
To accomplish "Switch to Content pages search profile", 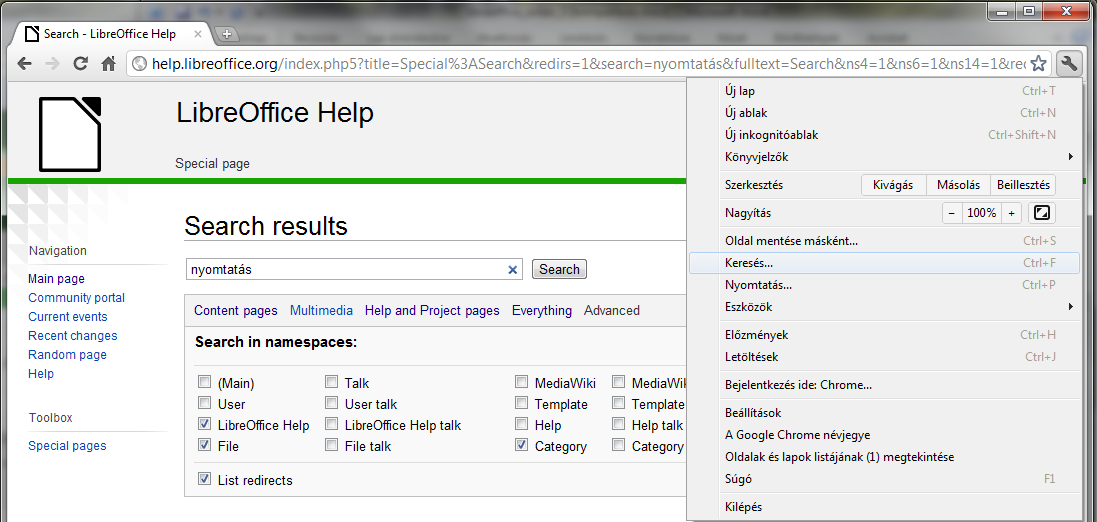I will click(236, 311).
